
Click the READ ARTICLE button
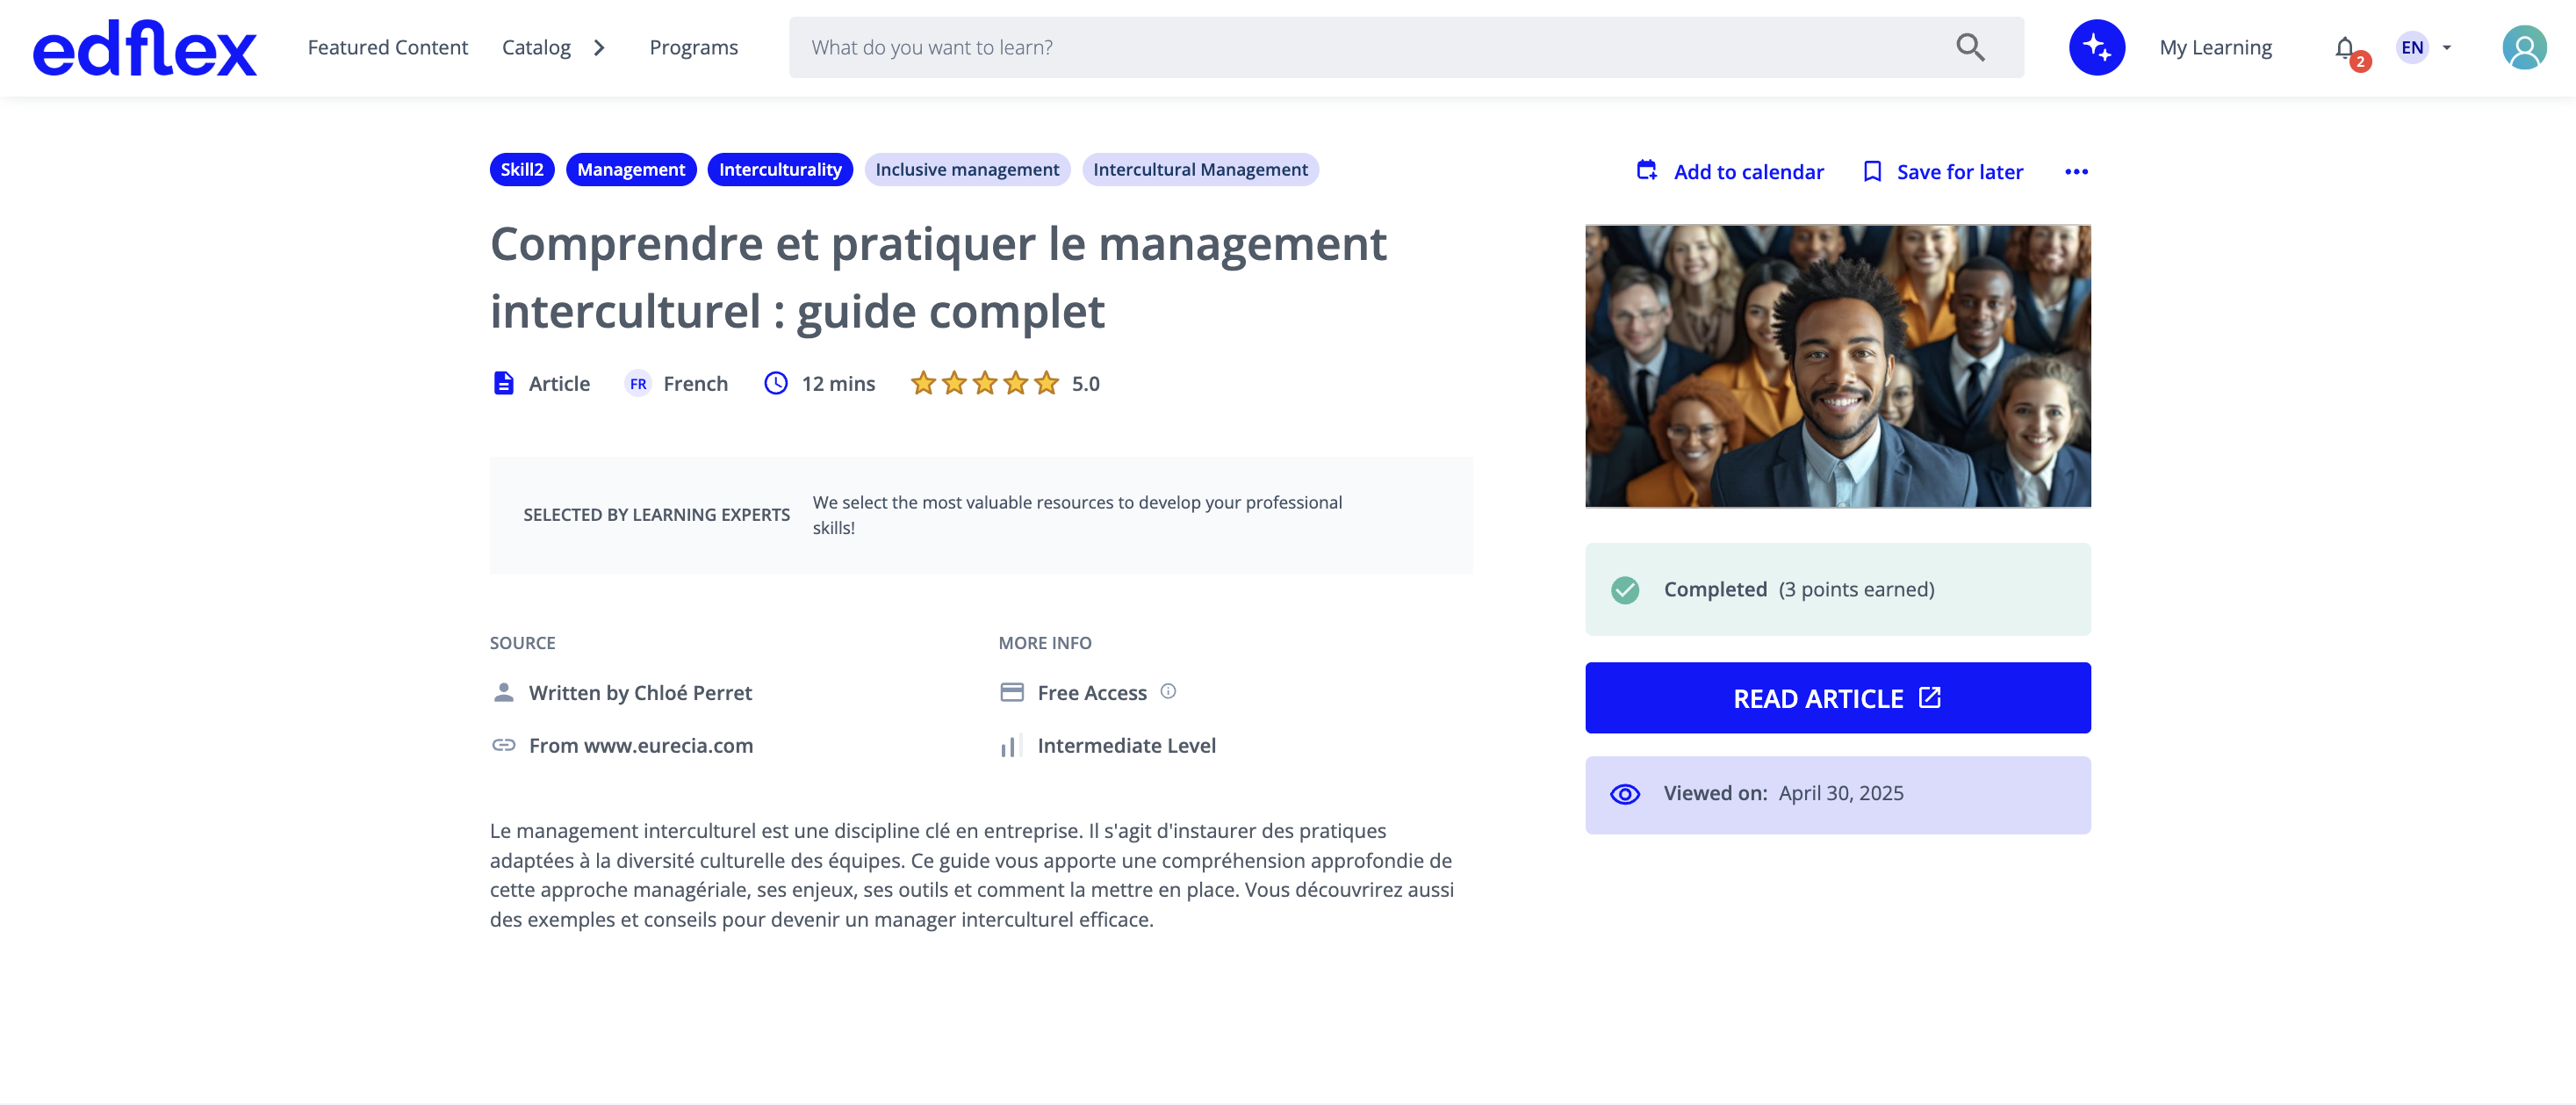click(x=1837, y=697)
